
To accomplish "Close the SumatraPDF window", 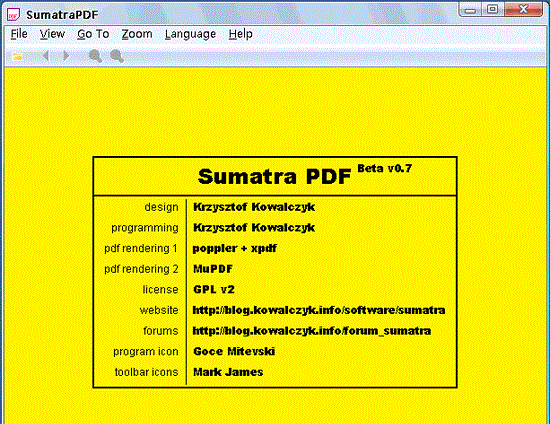I will click(524, 9).
